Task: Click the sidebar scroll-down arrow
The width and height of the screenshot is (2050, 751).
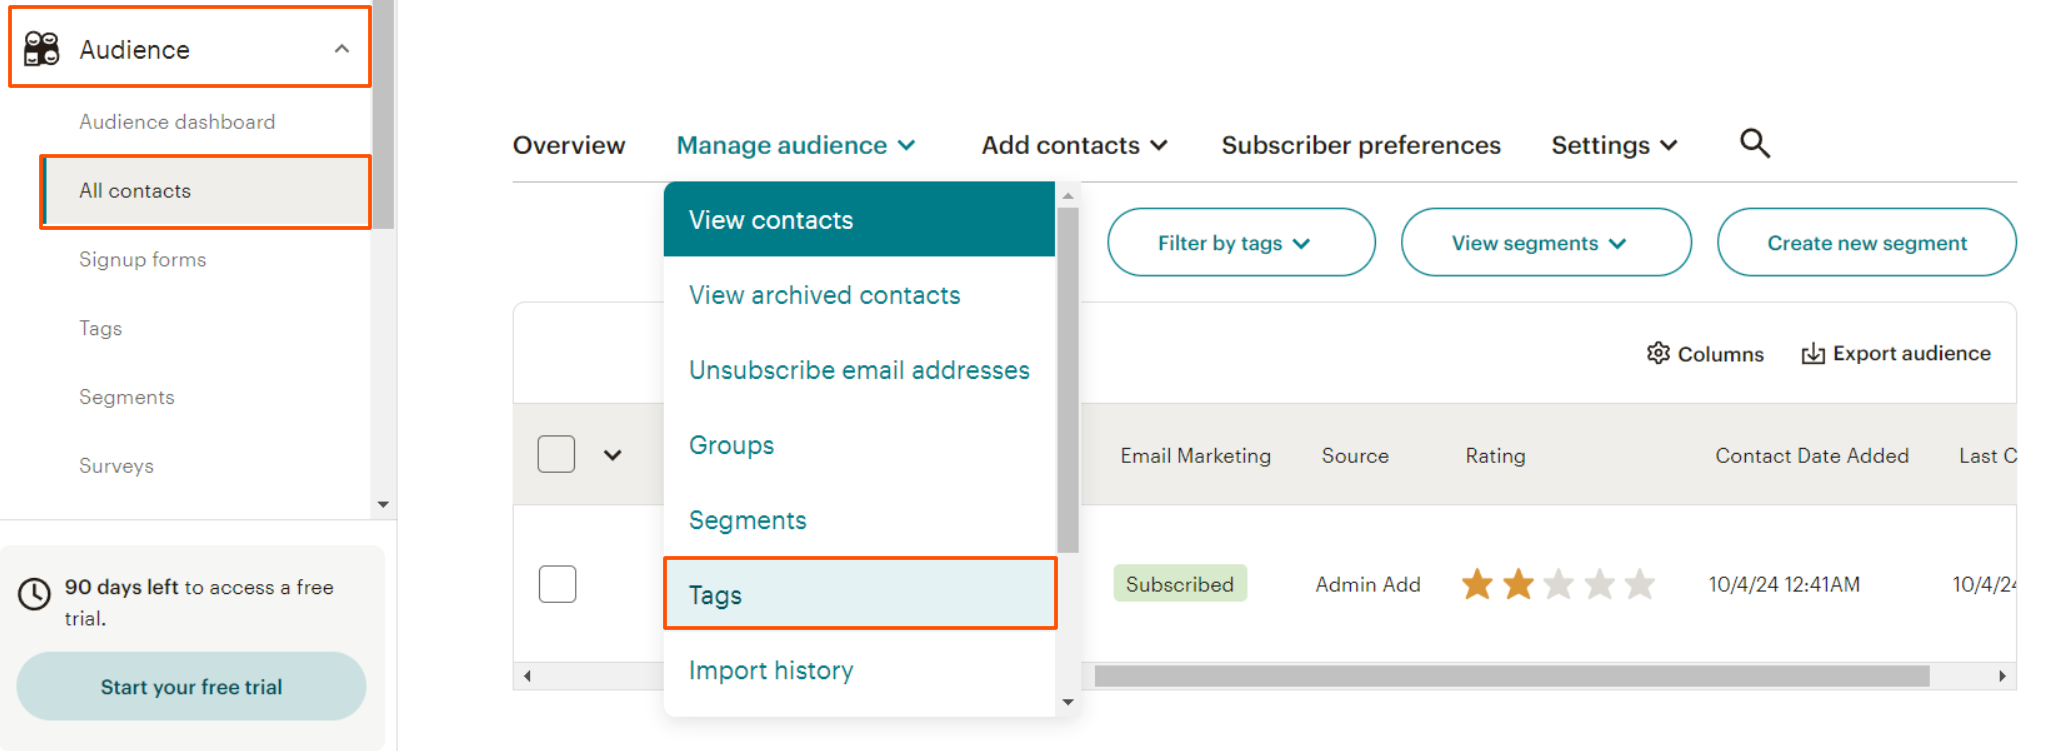Action: pos(383,504)
